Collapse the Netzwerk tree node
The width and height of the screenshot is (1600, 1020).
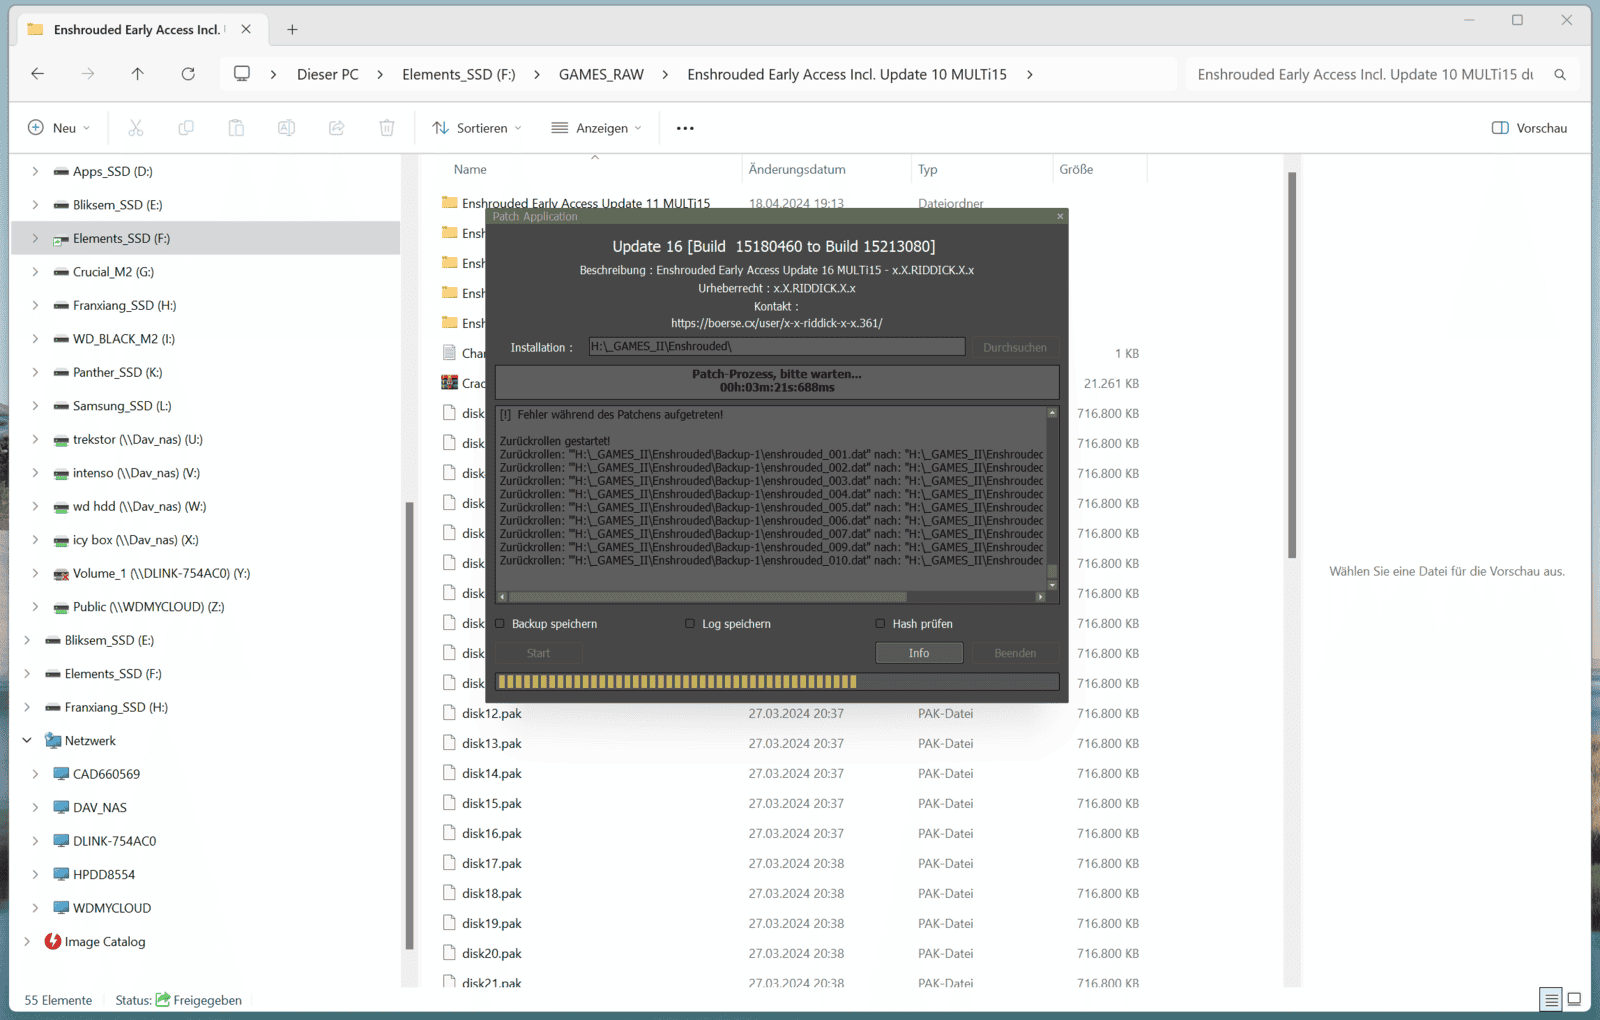(27, 741)
